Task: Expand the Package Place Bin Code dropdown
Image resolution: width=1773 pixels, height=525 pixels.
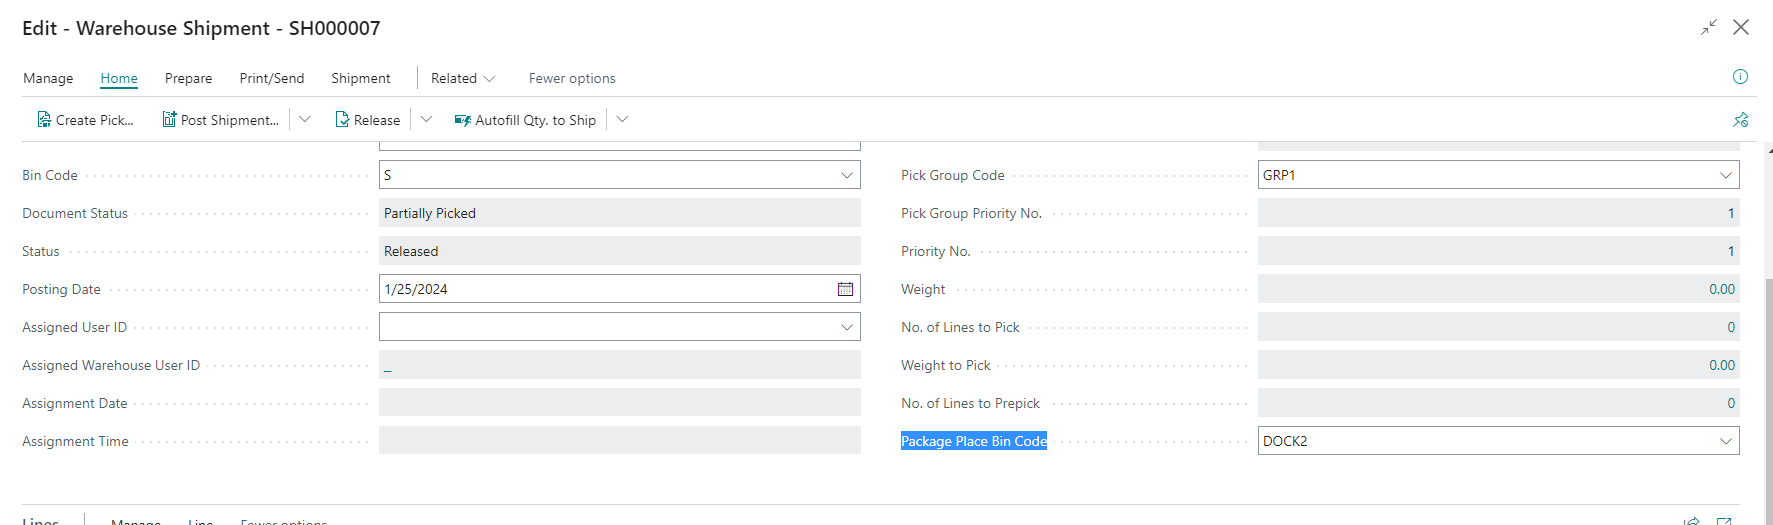Action: (1725, 441)
